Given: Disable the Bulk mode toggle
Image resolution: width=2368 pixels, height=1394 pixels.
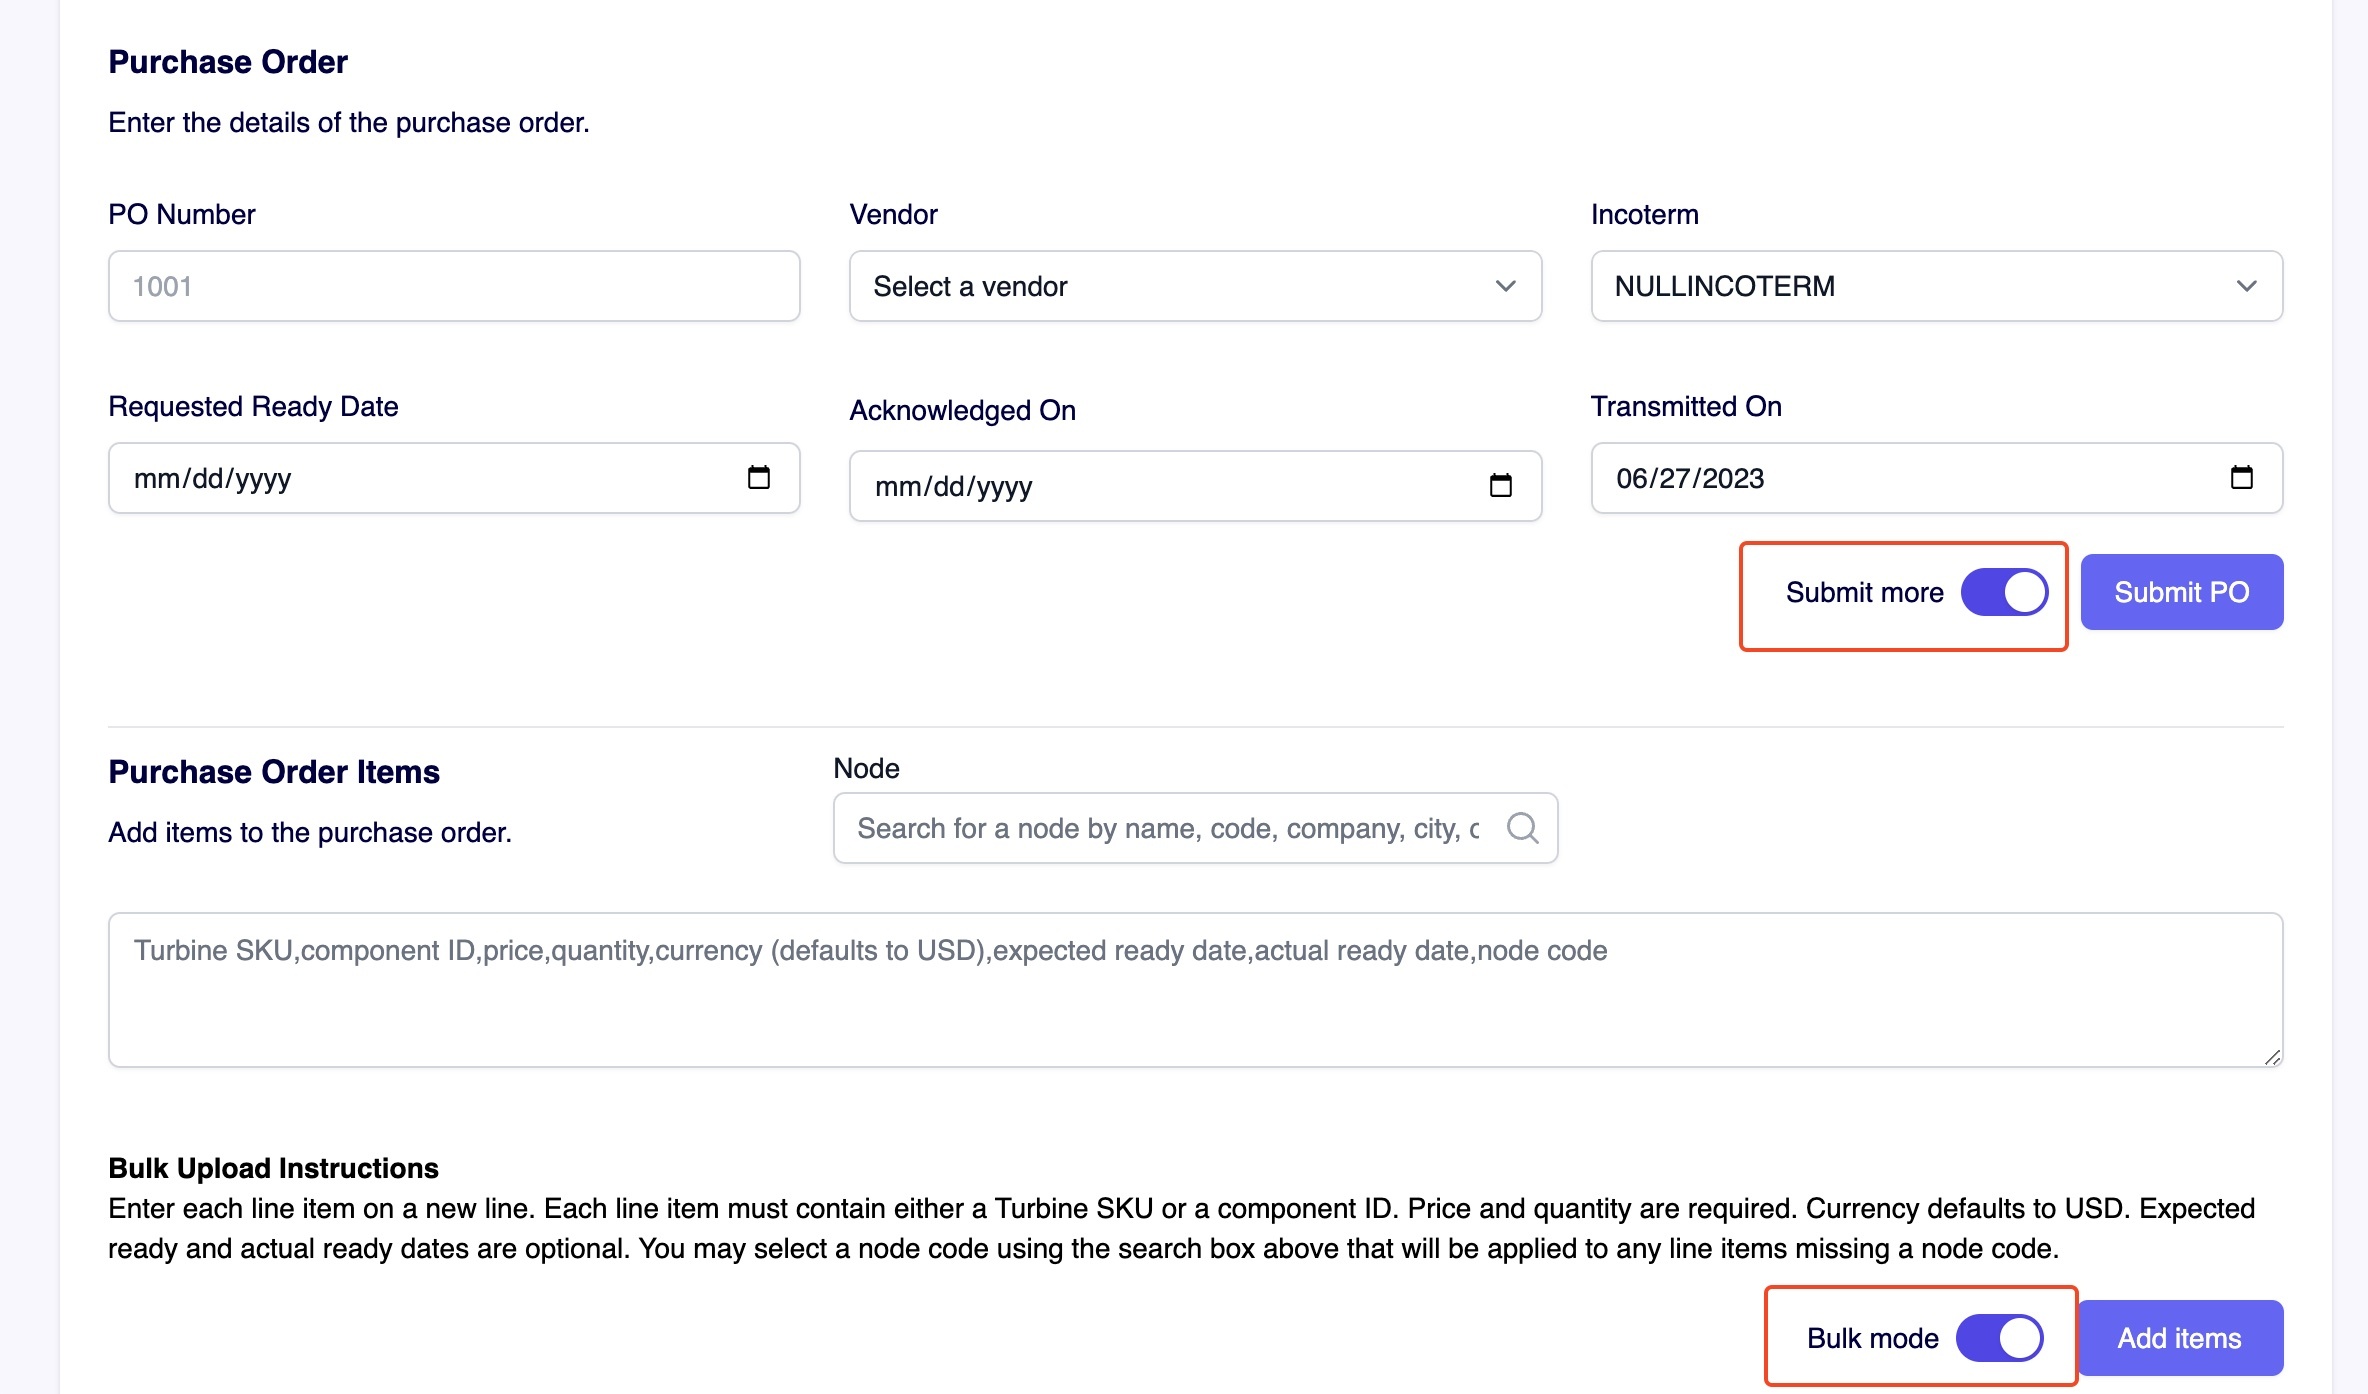Looking at the screenshot, I should click(x=2000, y=1337).
